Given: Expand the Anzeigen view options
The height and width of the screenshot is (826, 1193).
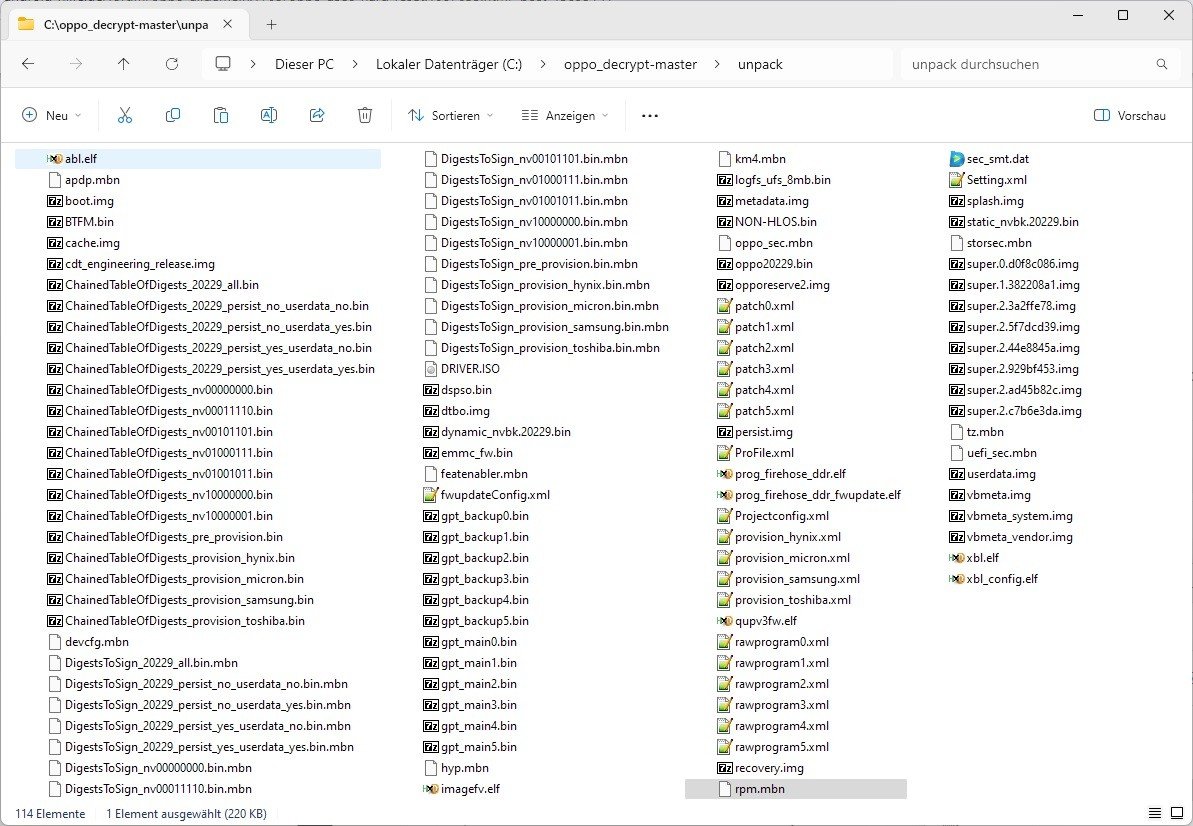Looking at the screenshot, I should click(x=565, y=116).
